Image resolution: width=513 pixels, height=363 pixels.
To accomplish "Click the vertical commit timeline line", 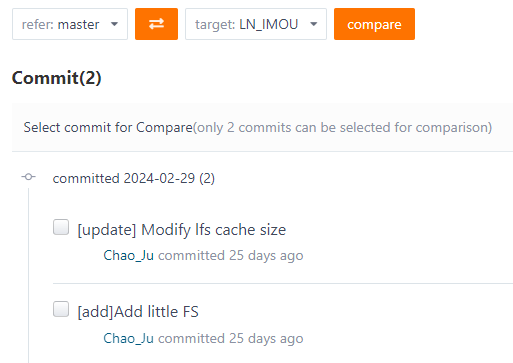I will pos(28,275).
